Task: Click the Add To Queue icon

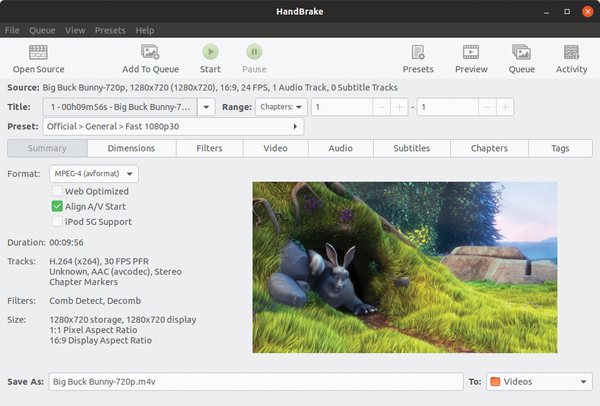Action: pyautogui.click(x=150, y=52)
